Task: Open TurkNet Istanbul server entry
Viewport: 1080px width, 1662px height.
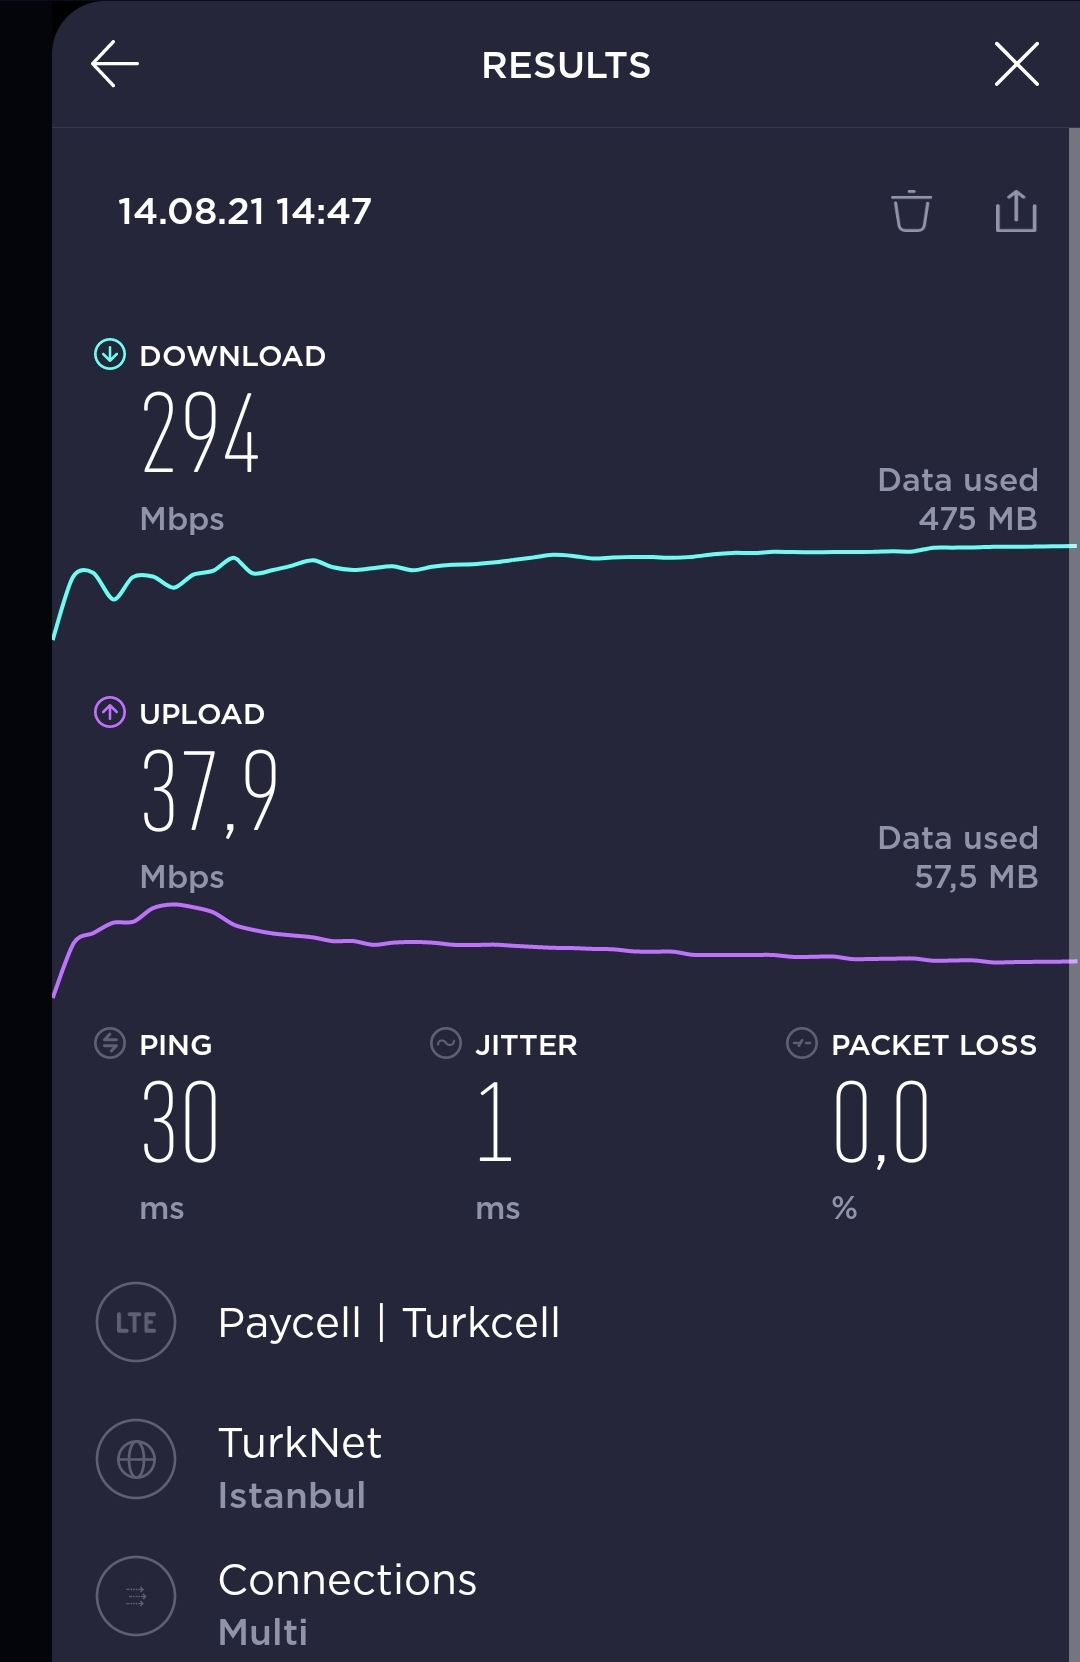Action: 300,1468
